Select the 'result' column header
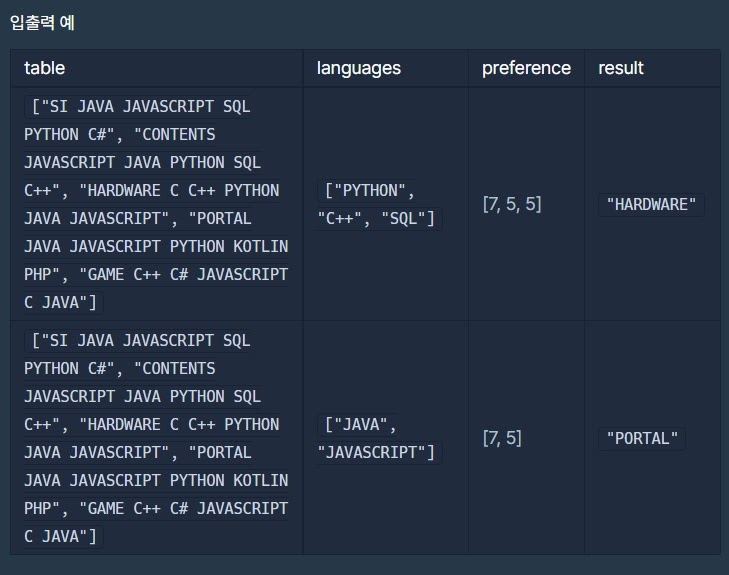The height and width of the screenshot is (575, 729). point(621,68)
